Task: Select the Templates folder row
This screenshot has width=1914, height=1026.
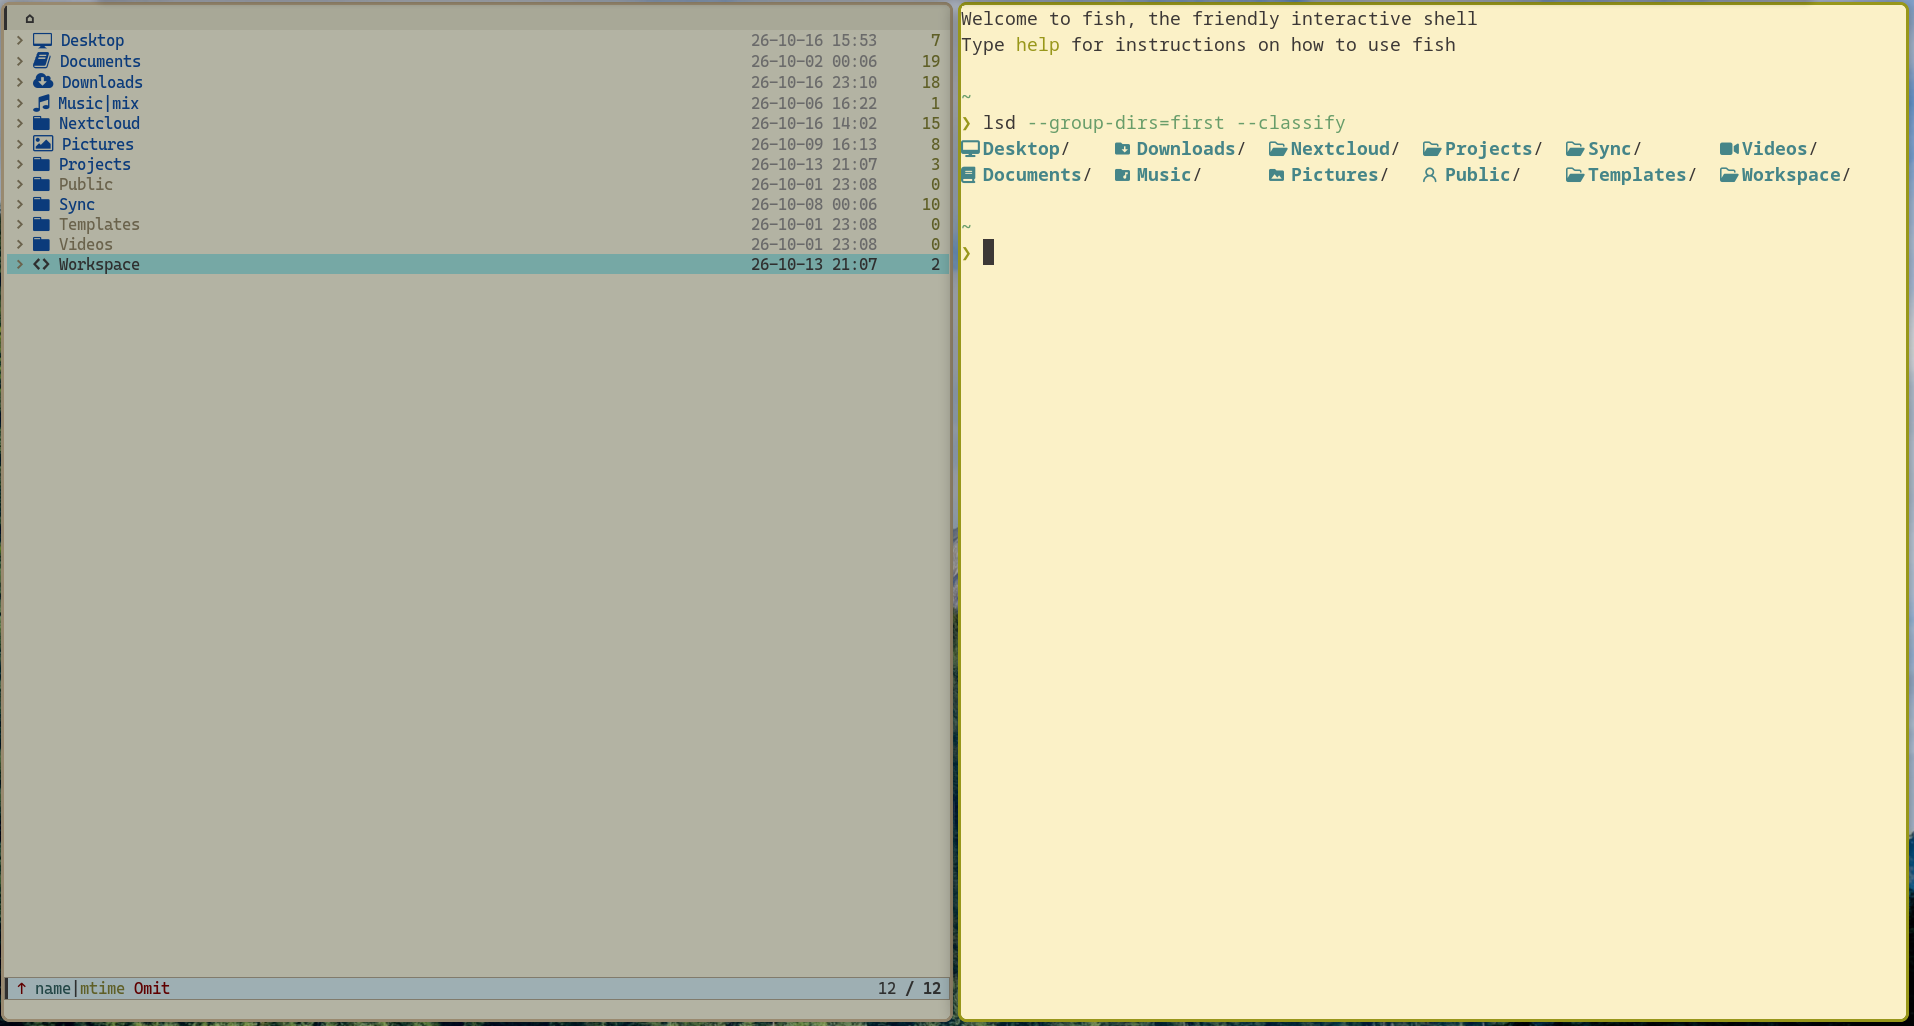Action: 478,224
